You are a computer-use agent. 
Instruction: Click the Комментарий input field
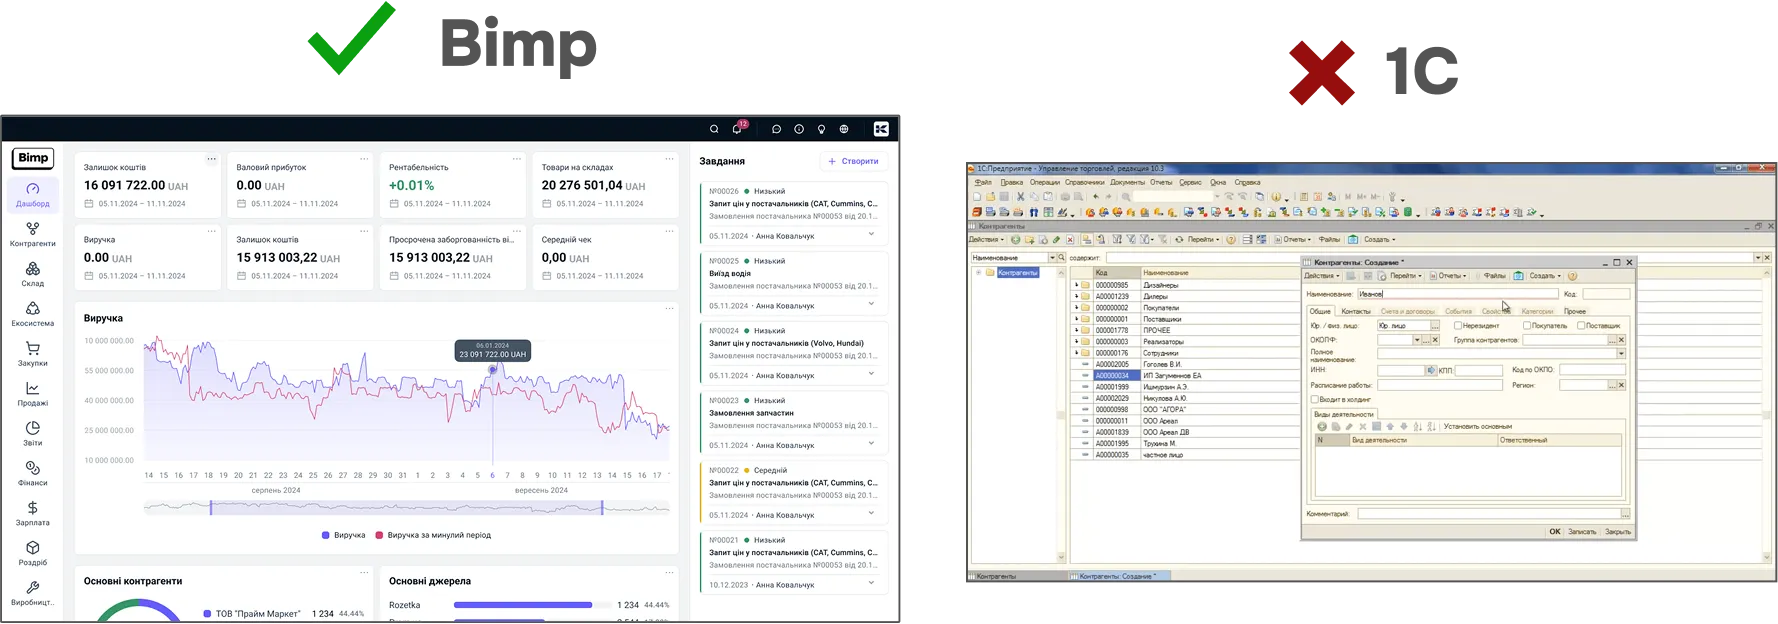pos(1489,513)
